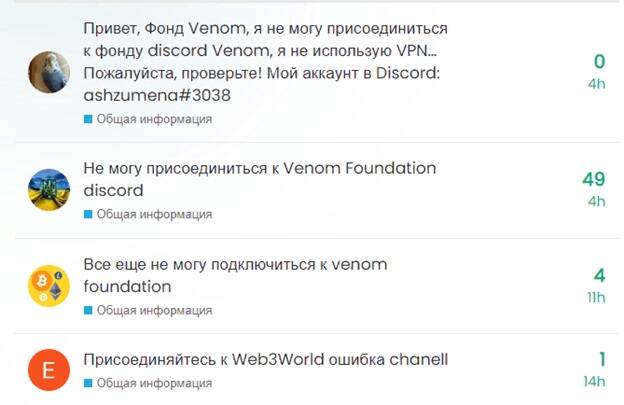Click the Bitcoin and Ethereum coin avatar
Screen dimensions: 624x405
[x=47, y=286]
